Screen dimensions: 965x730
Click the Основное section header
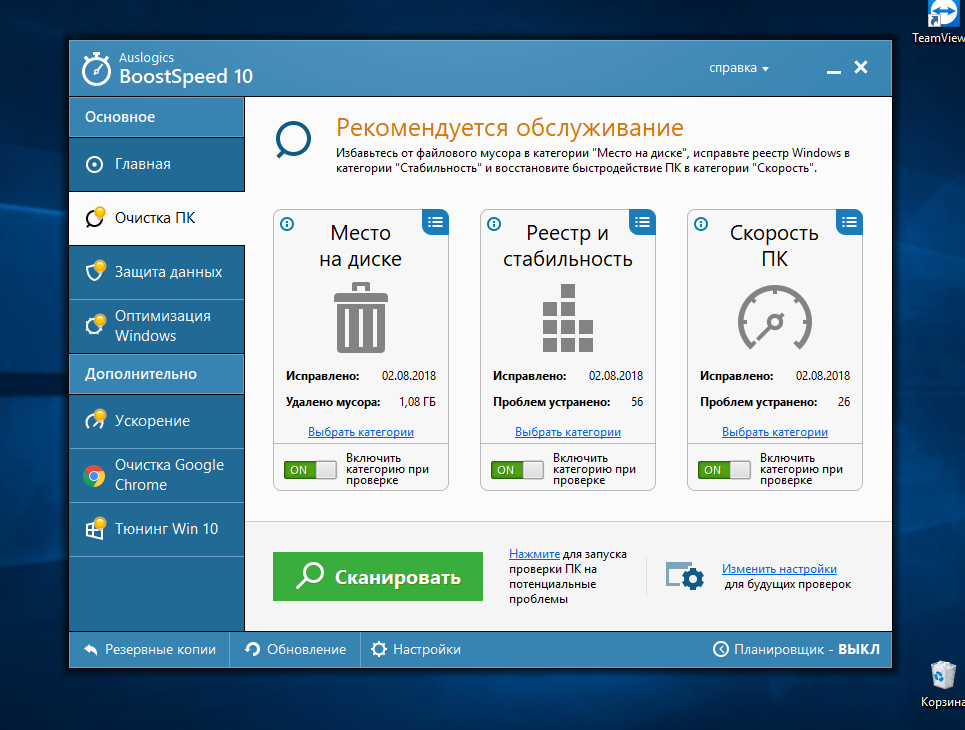(157, 117)
